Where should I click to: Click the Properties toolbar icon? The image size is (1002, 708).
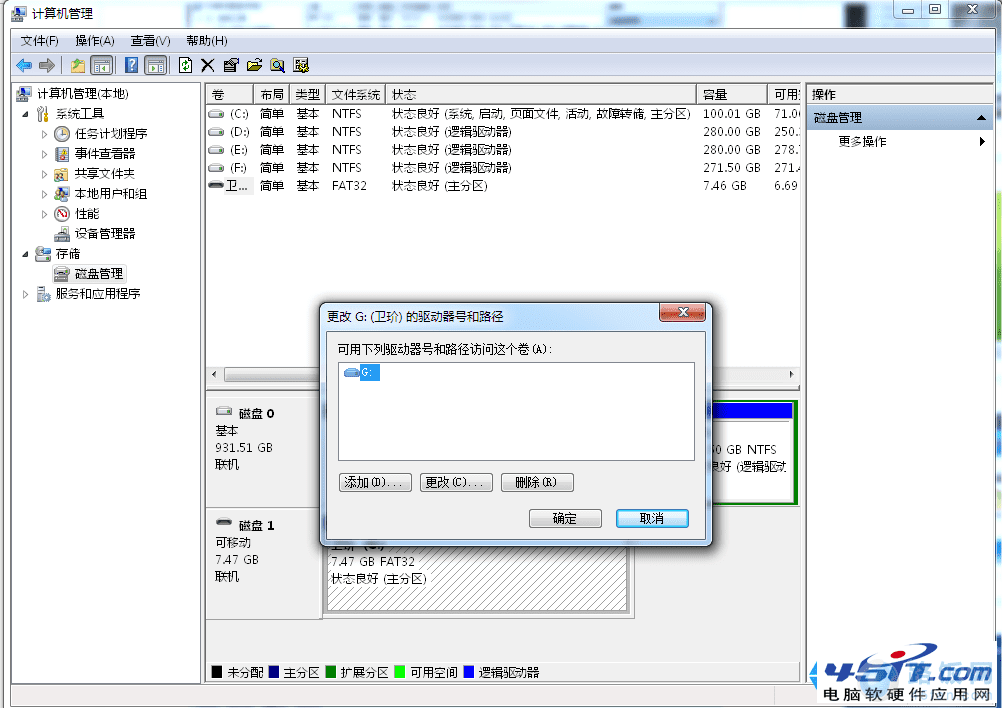pyautogui.click(x=231, y=65)
